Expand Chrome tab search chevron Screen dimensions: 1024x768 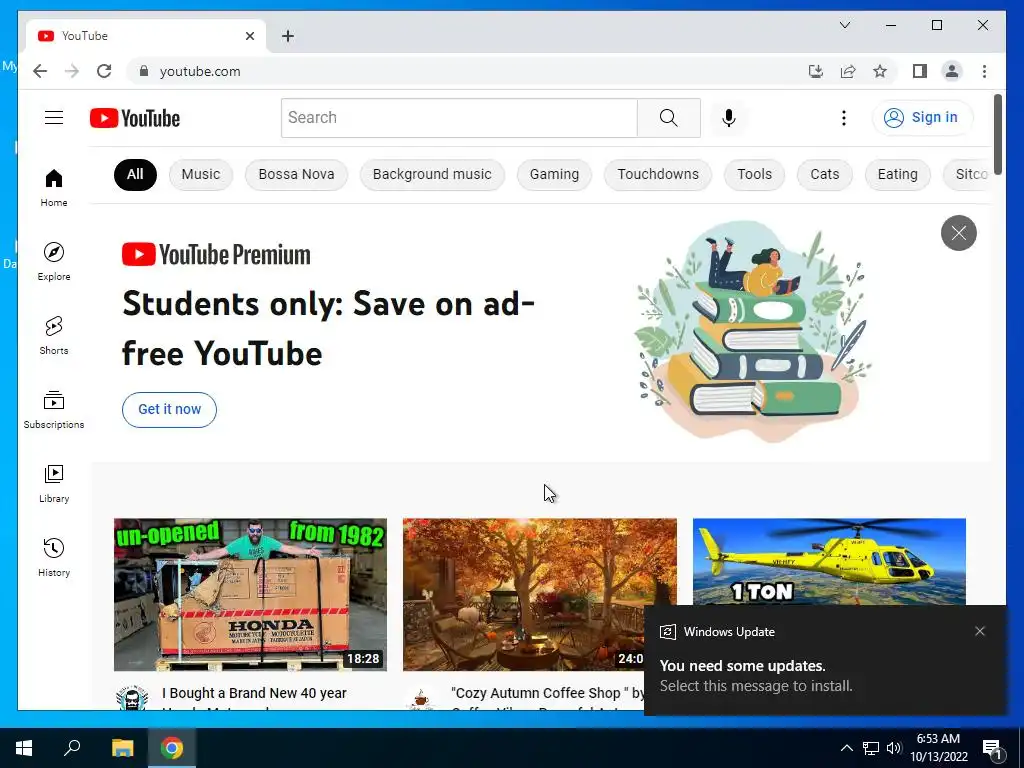click(844, 25)
